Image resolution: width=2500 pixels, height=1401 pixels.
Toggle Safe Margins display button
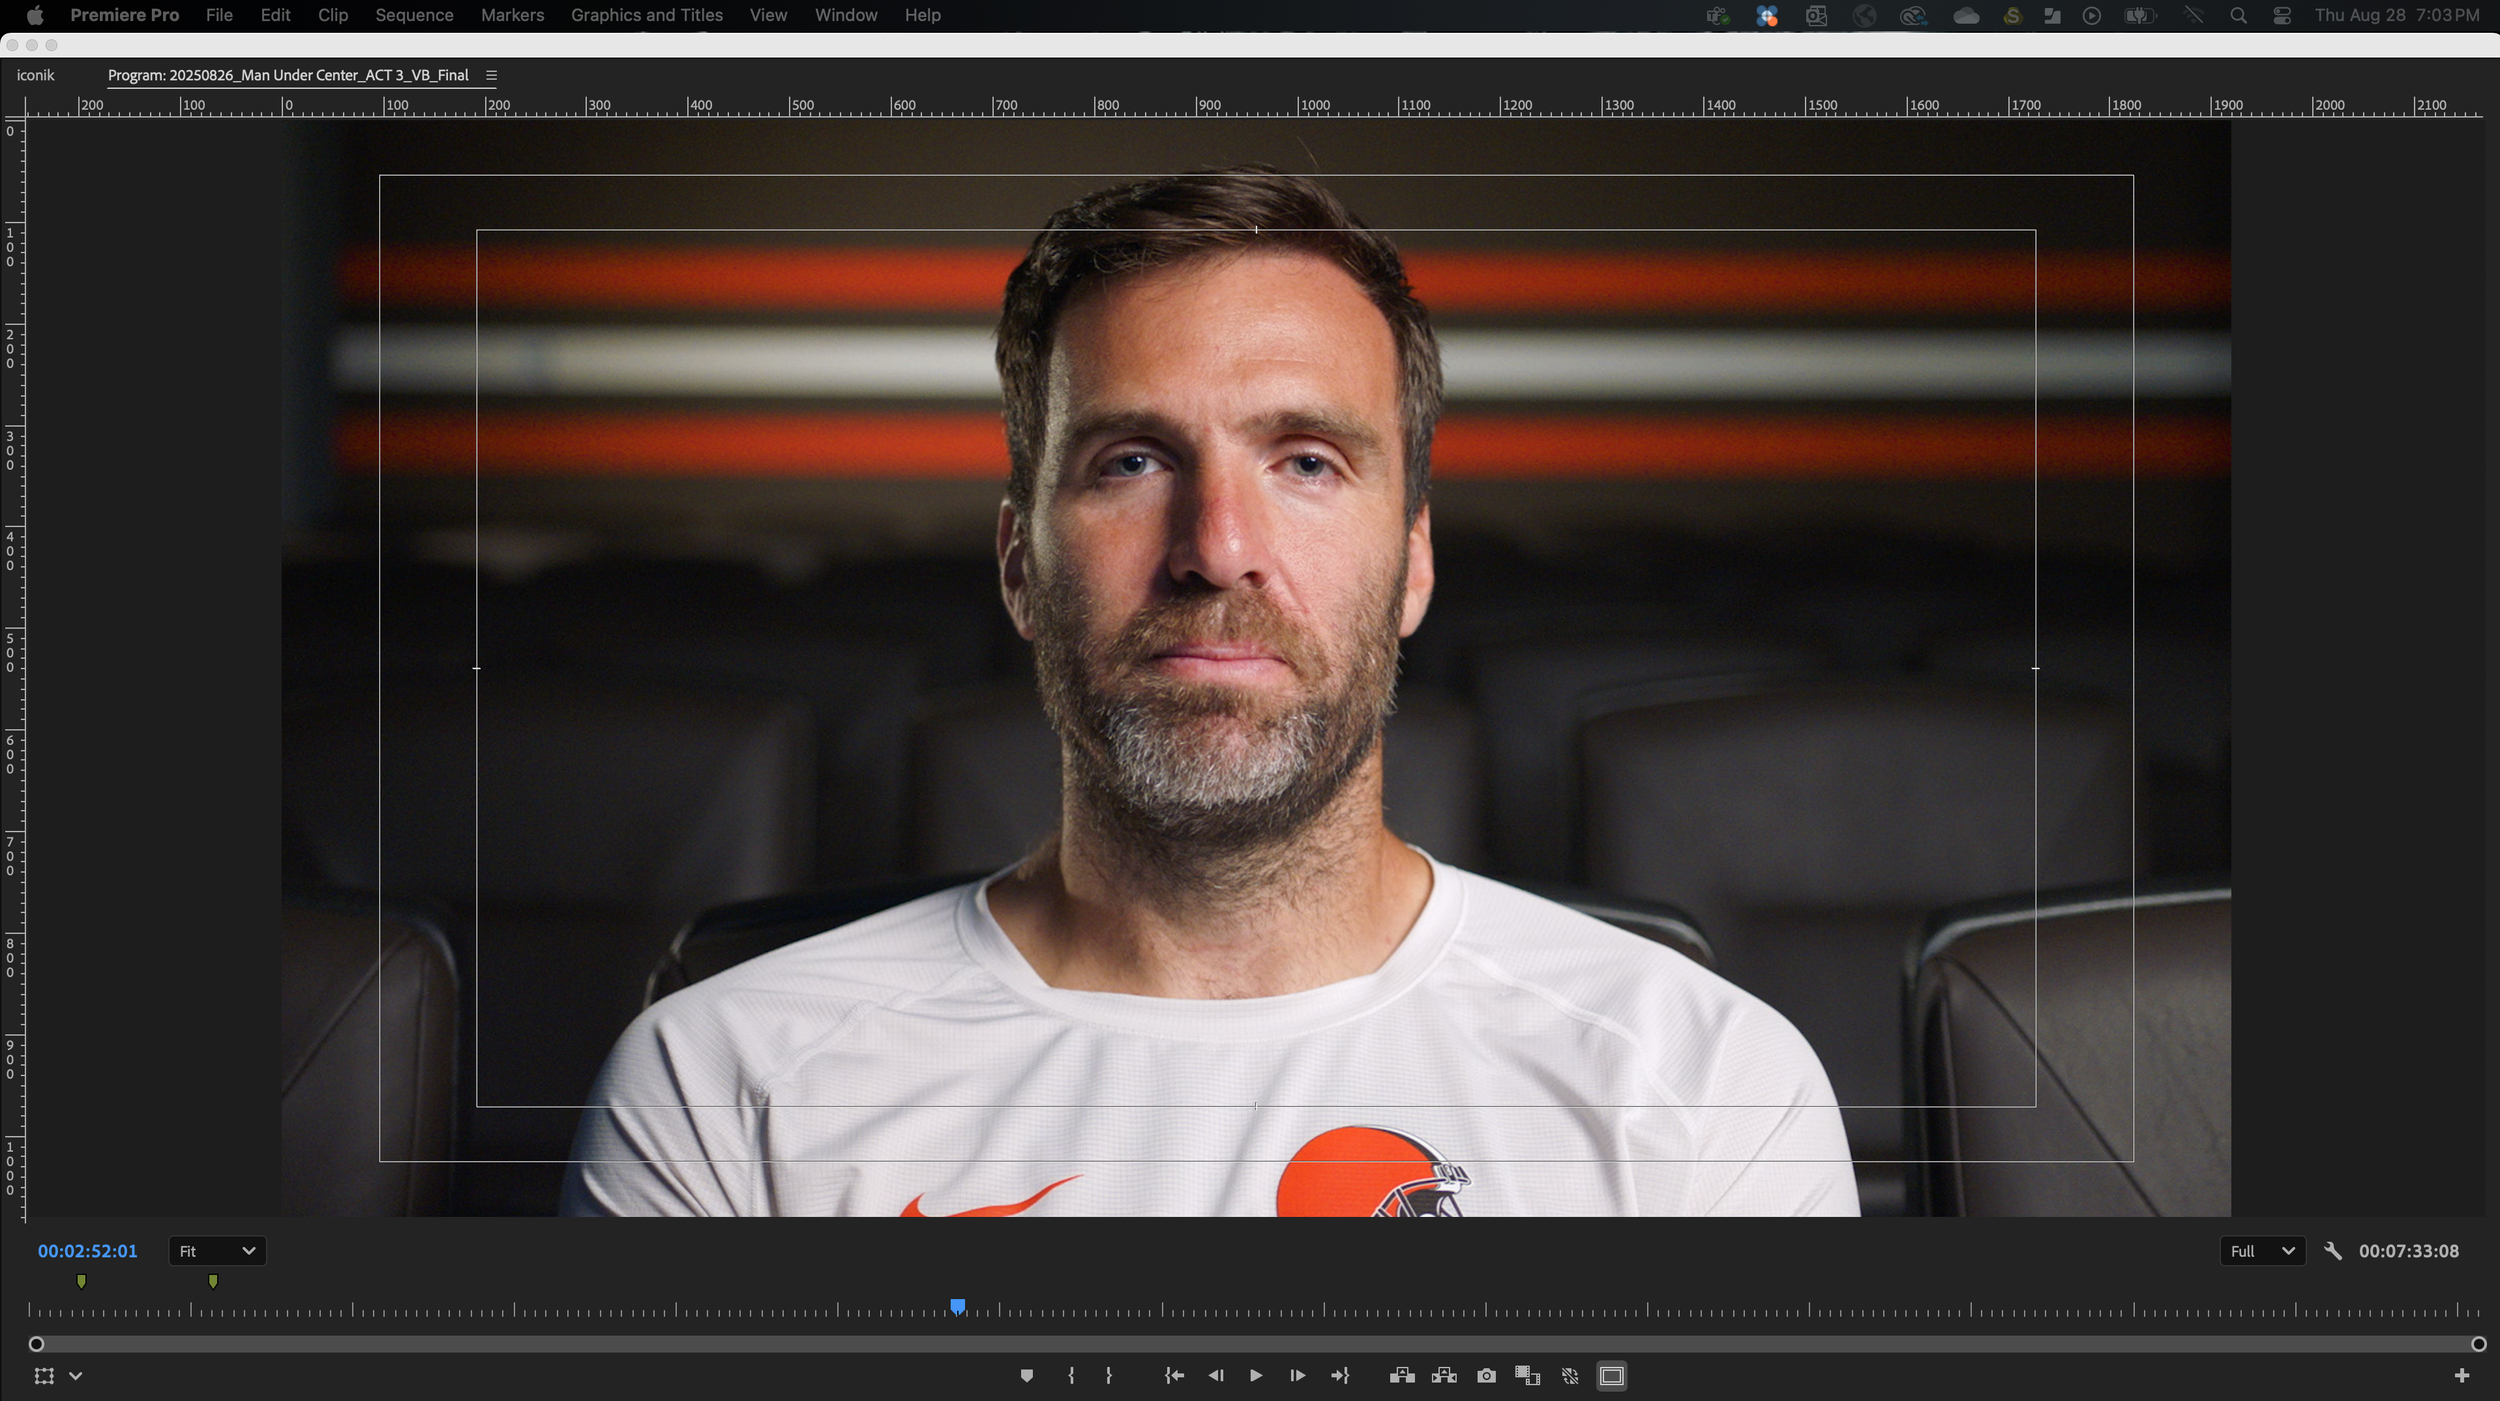pos(1611,1376)
